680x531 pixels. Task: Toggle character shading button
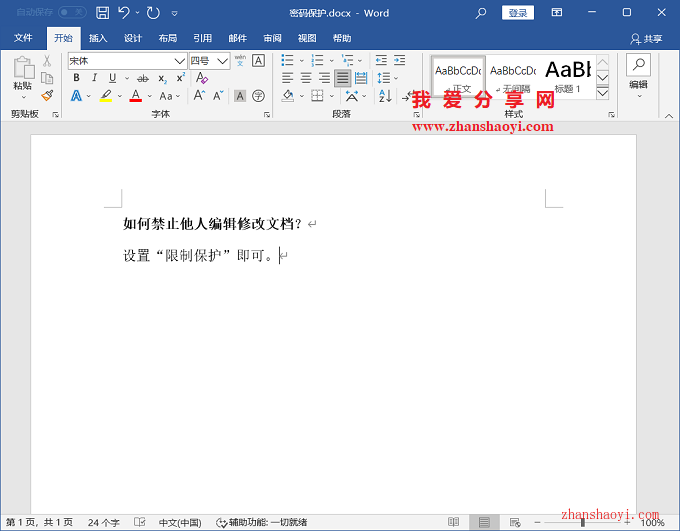pos(240,95)
